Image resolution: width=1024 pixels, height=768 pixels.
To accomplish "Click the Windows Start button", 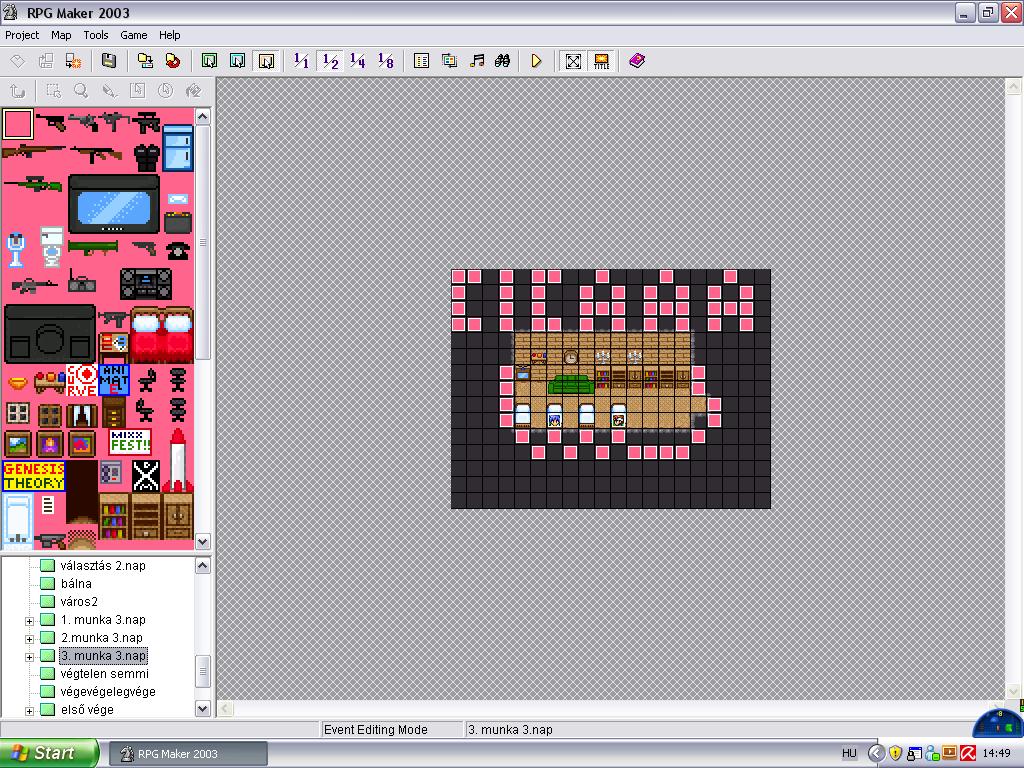I will [49, 753].
